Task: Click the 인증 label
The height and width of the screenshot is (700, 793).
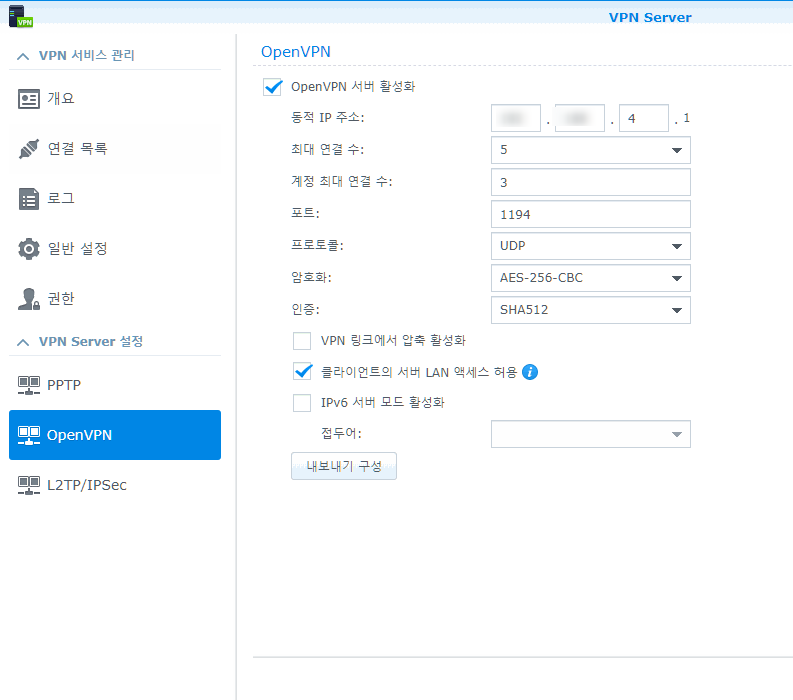Action: click(x=305, y=309)
